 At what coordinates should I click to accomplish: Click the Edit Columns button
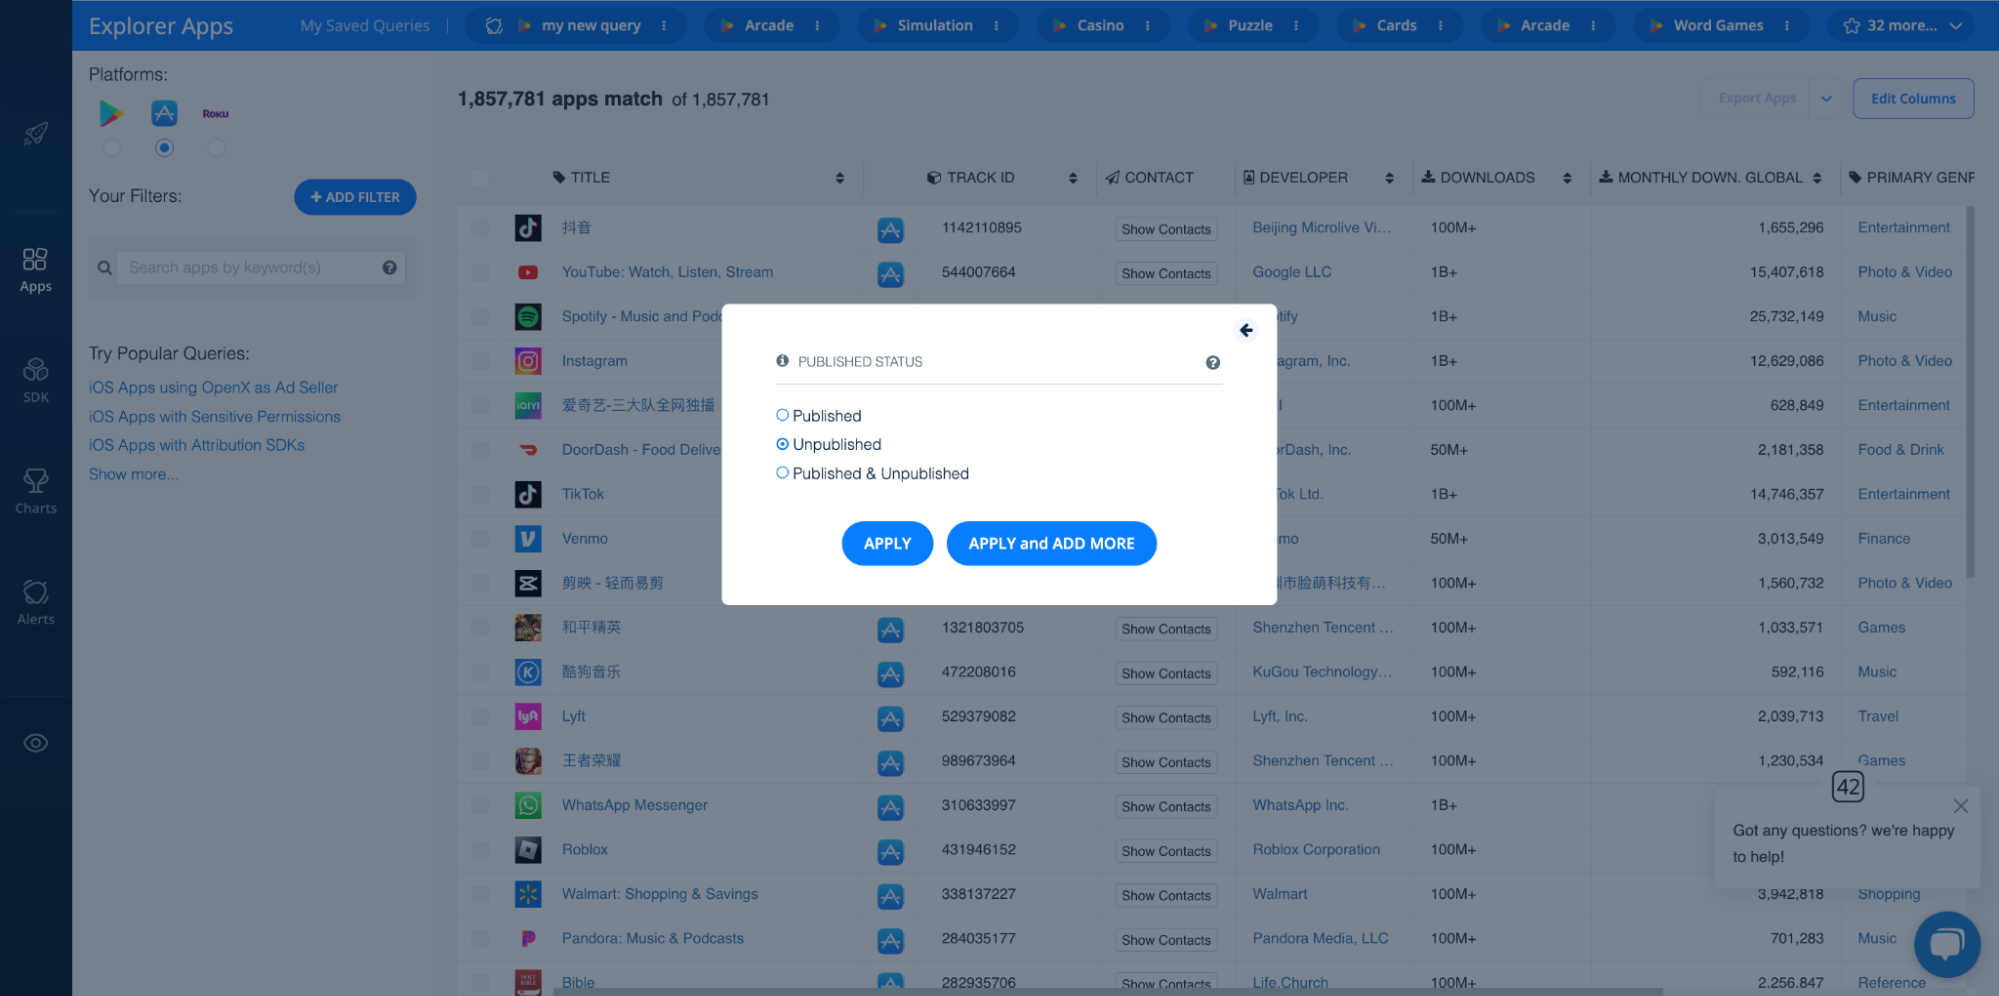point(1913,98)
